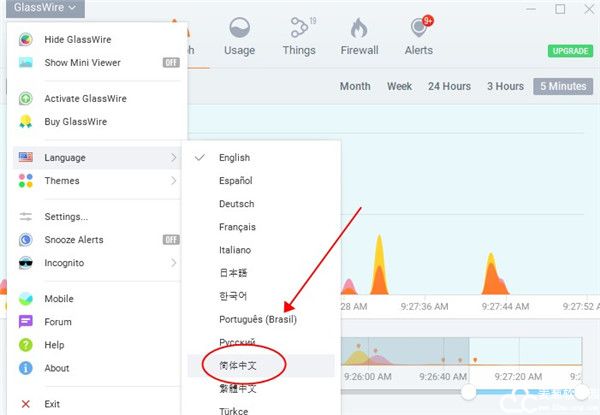Click the green UPGRADE button
Viewport: 600px width, 415px height.
pos(570,51)
